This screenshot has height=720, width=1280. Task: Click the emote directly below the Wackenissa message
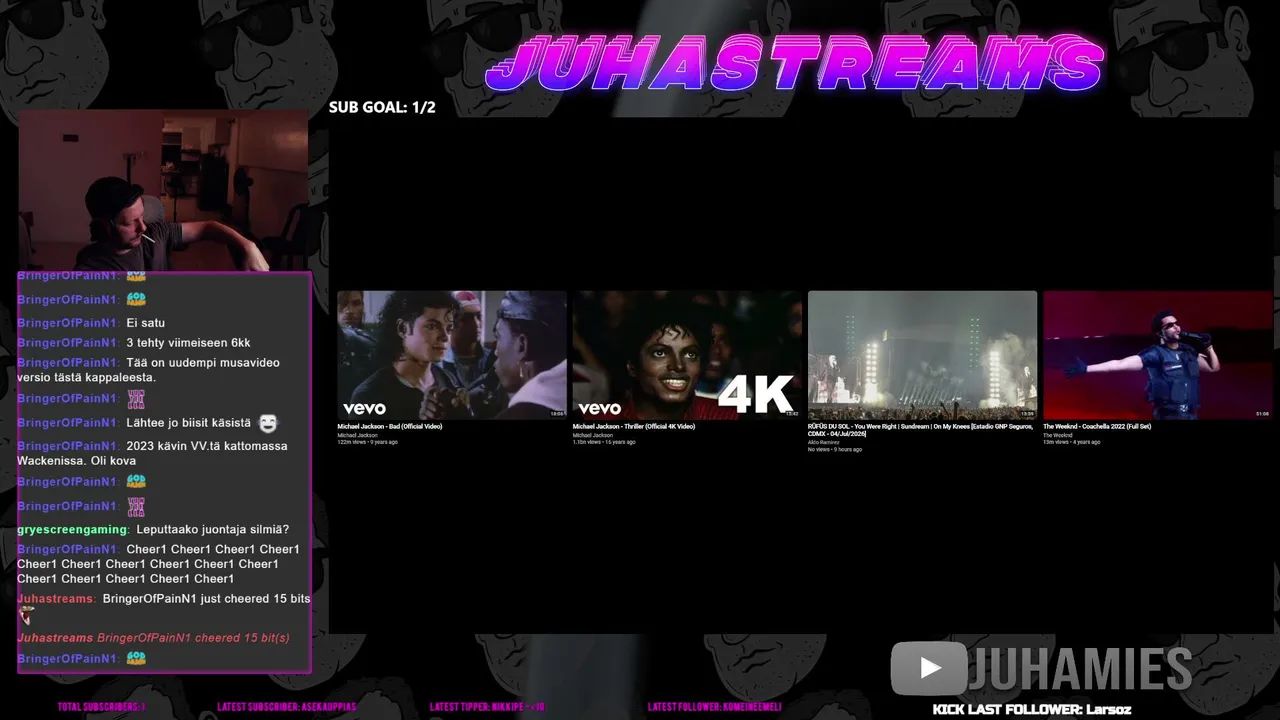point(136,482)
